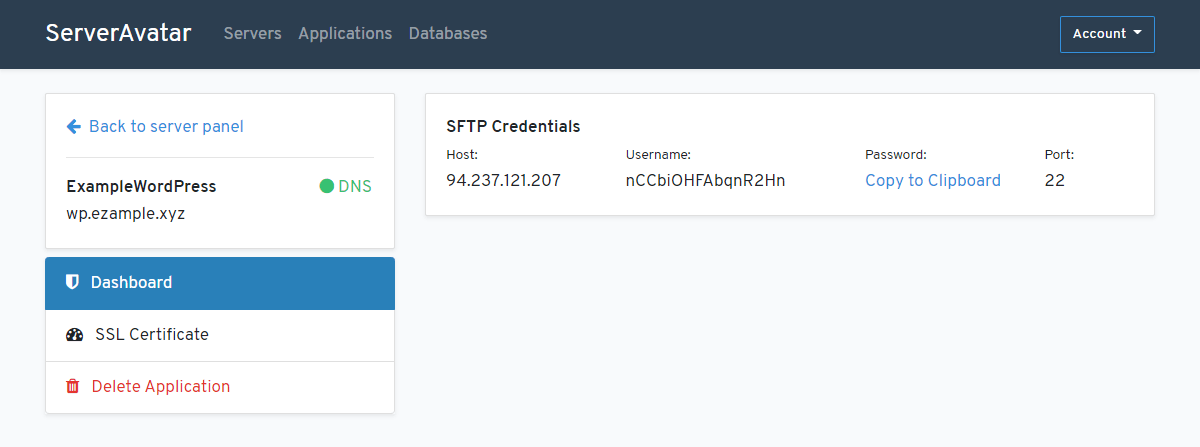Click the green DNS status dot
Screen dimensions: 1200x447
[326, 186]
